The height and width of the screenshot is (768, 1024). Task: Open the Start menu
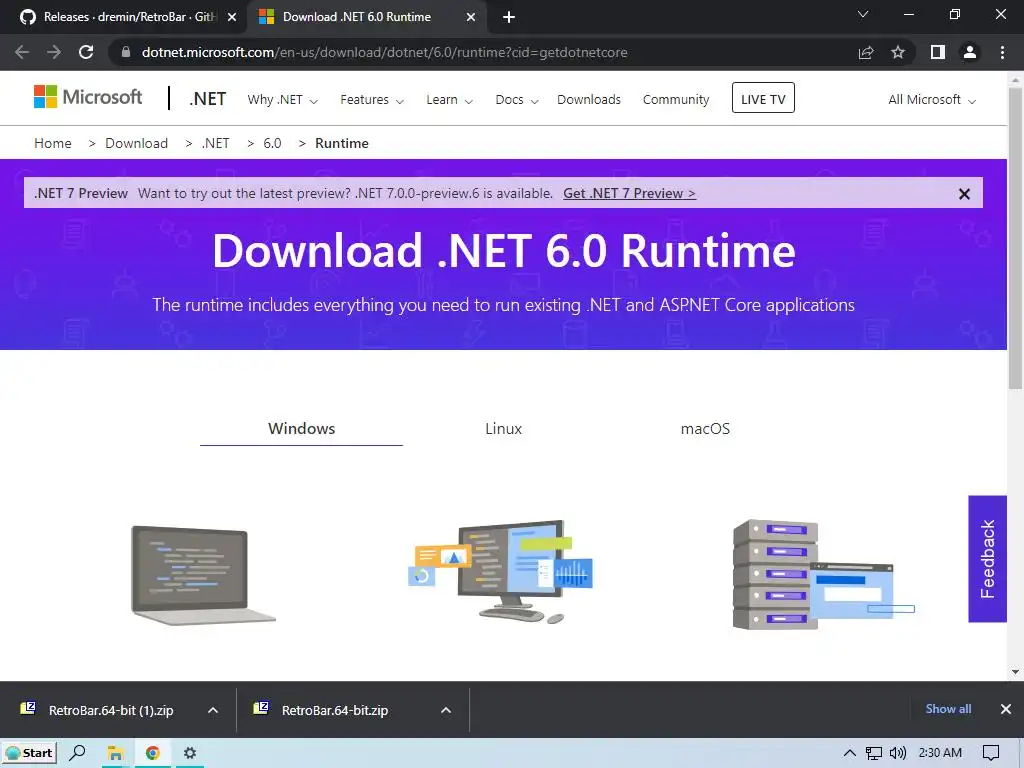(29, 753)
